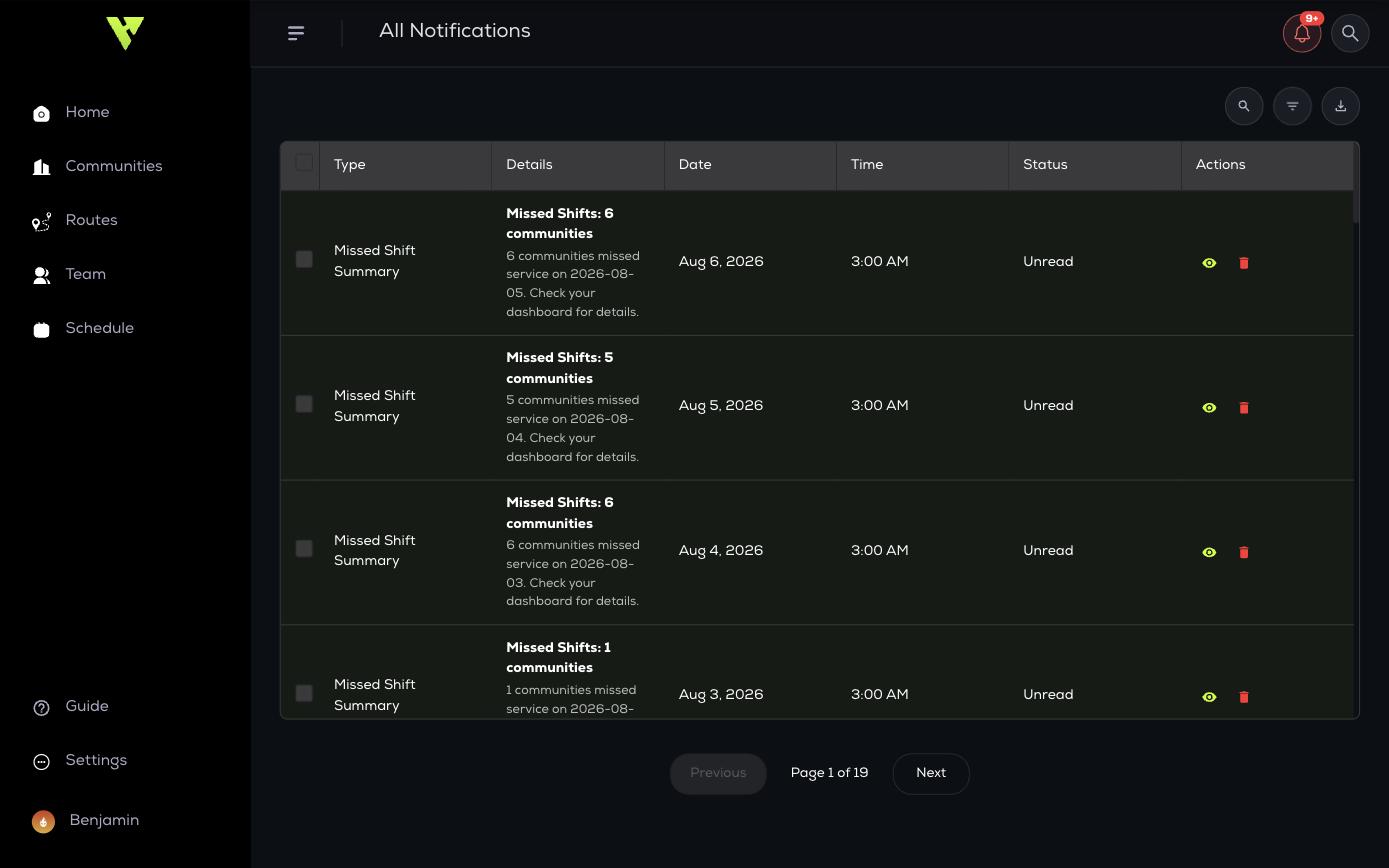Screen dimensions: 1389x868
Task: Click the Time column header
Action: (x=922, y=165)
